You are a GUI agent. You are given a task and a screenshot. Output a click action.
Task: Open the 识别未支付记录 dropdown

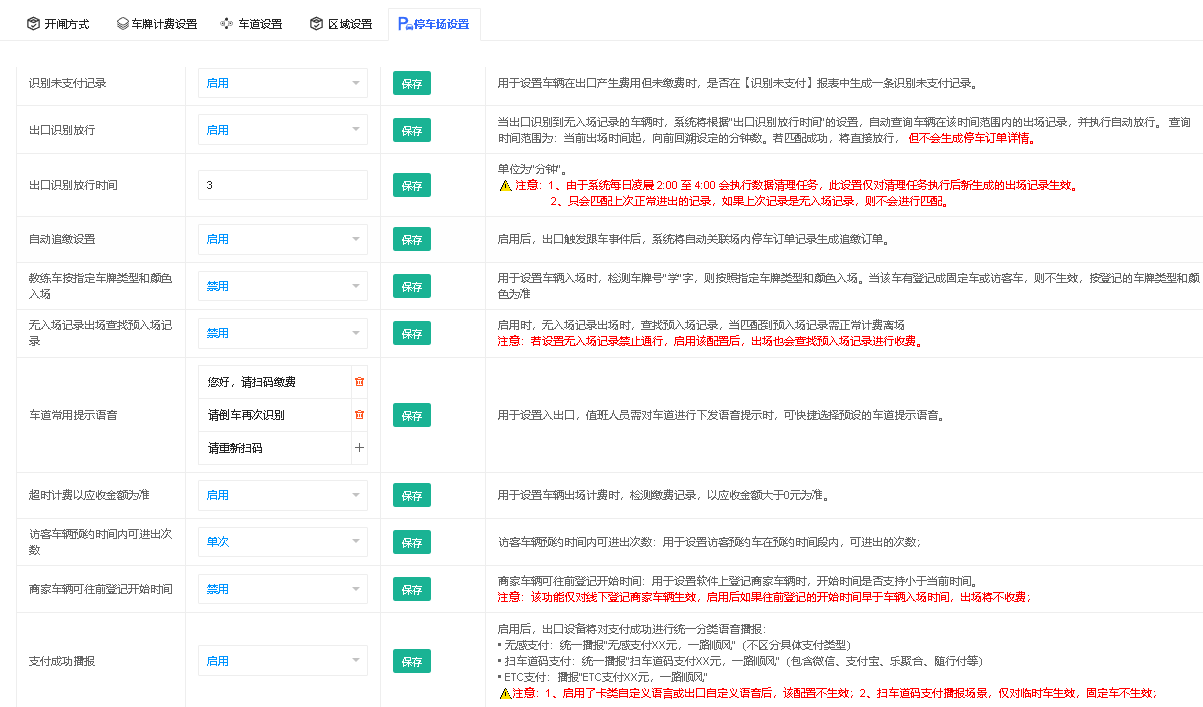pyautogui.click(x=283, y=83)
